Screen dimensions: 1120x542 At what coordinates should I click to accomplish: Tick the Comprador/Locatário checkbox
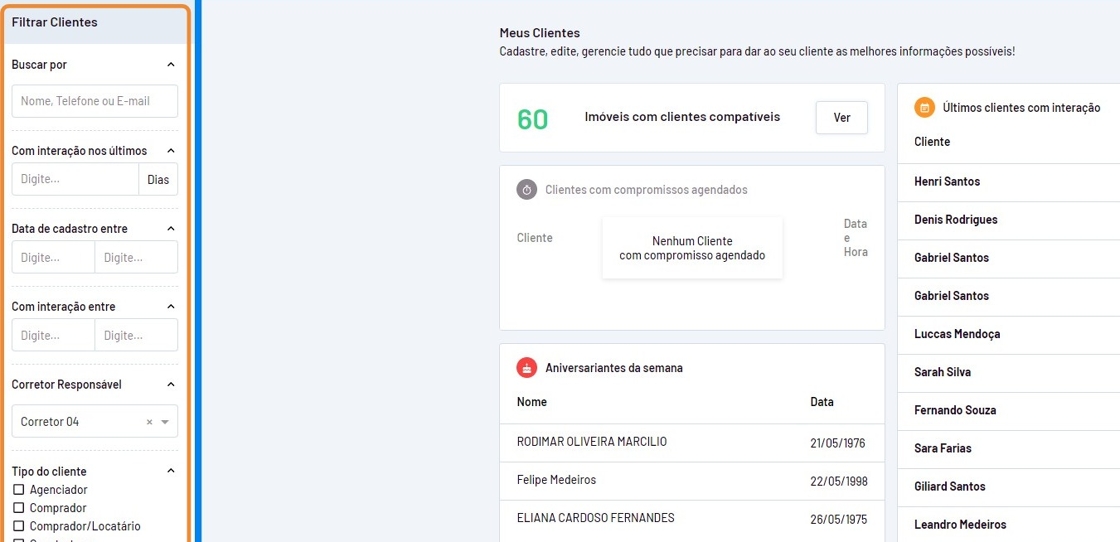[x=19, y=526]
